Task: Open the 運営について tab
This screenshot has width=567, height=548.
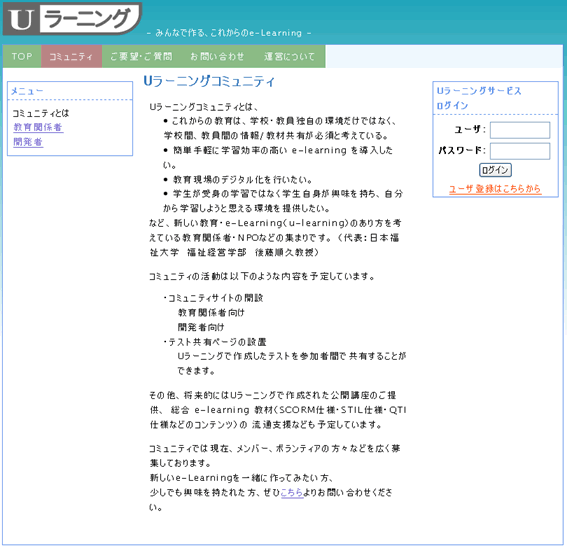Action: [289, 56]
